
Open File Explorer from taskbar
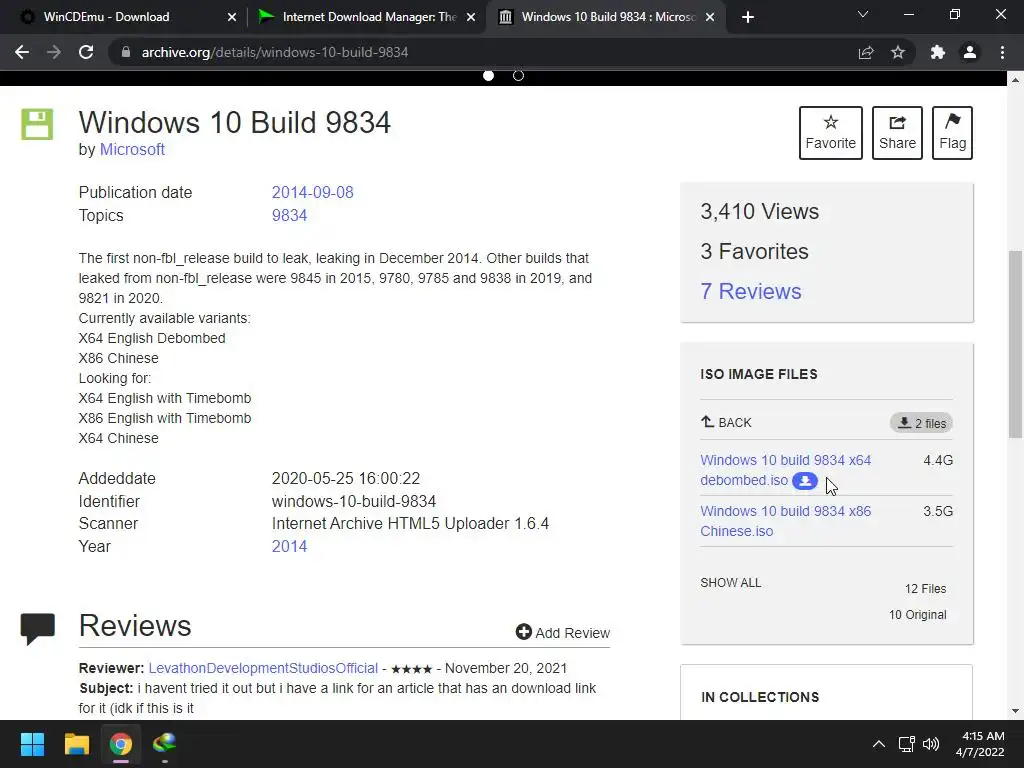(76, 744)
